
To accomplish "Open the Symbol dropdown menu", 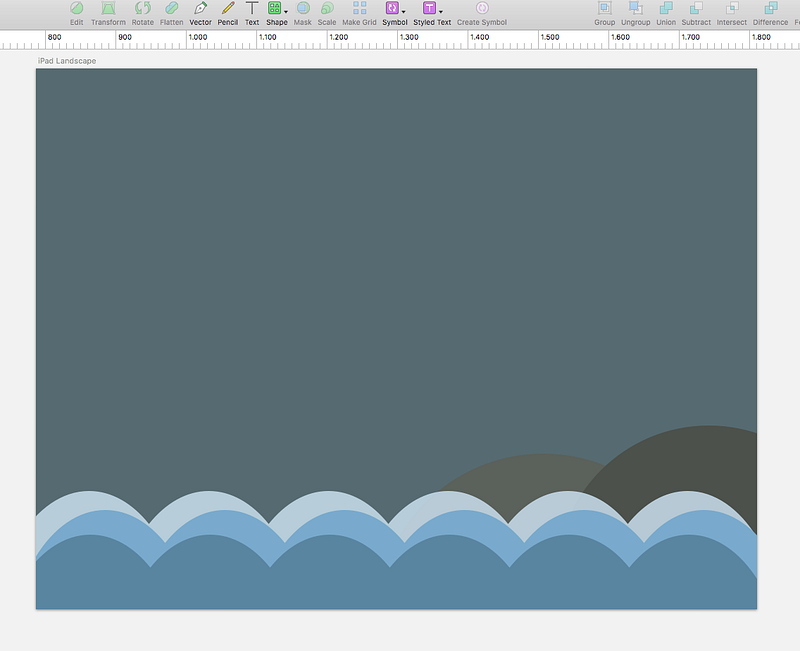I will (x=403, y=11).
